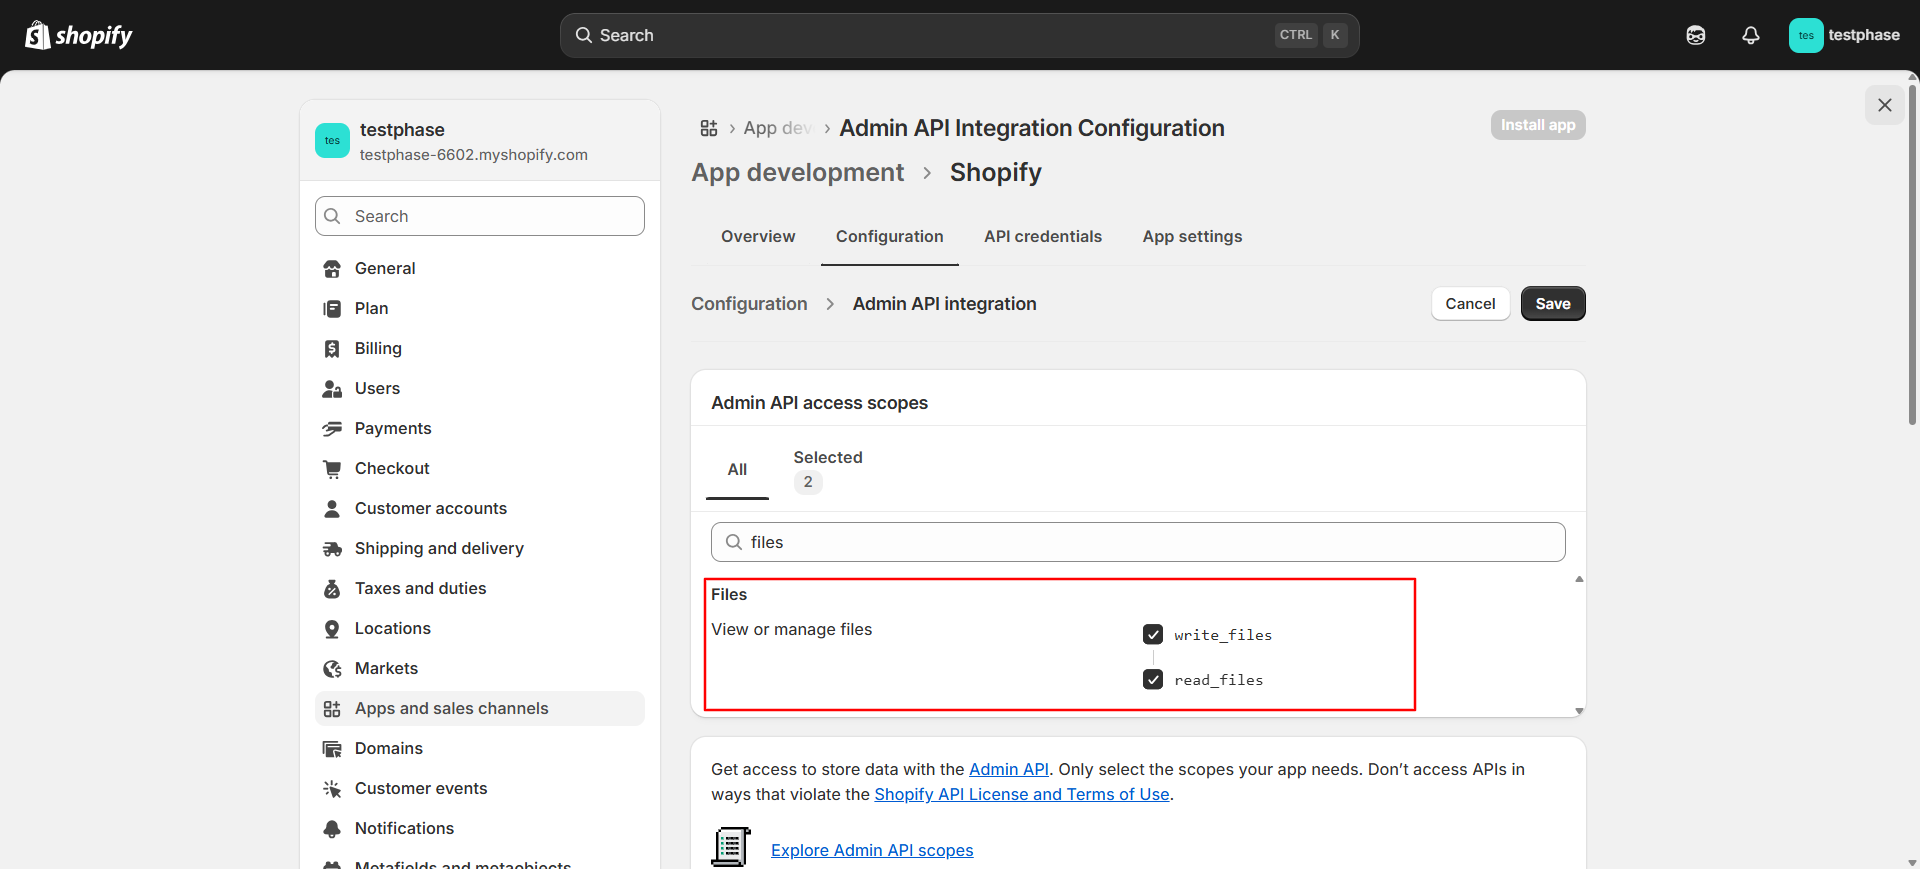Uncheck the read_files scope checkbox
Image resolution: width=1920 pixels, height=869 pixels.
click(x=1153, y=680)
